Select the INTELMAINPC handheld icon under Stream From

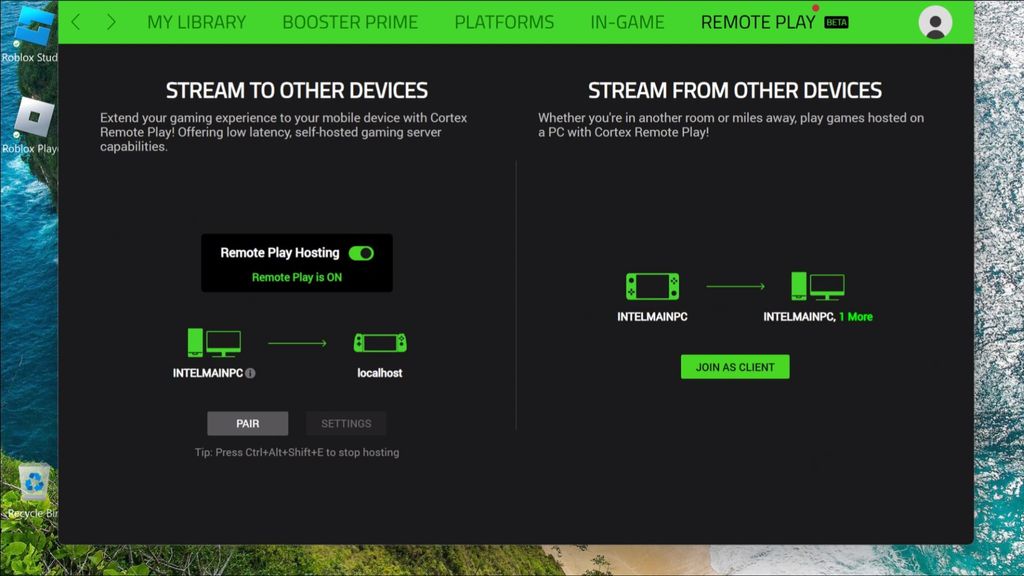tap(652, 284)
